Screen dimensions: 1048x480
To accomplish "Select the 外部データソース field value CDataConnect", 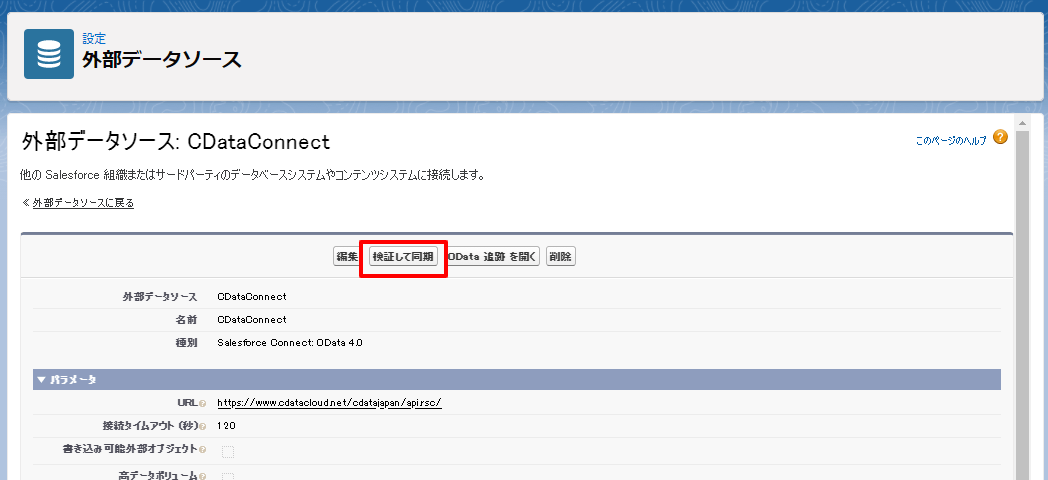I will 252,296.
